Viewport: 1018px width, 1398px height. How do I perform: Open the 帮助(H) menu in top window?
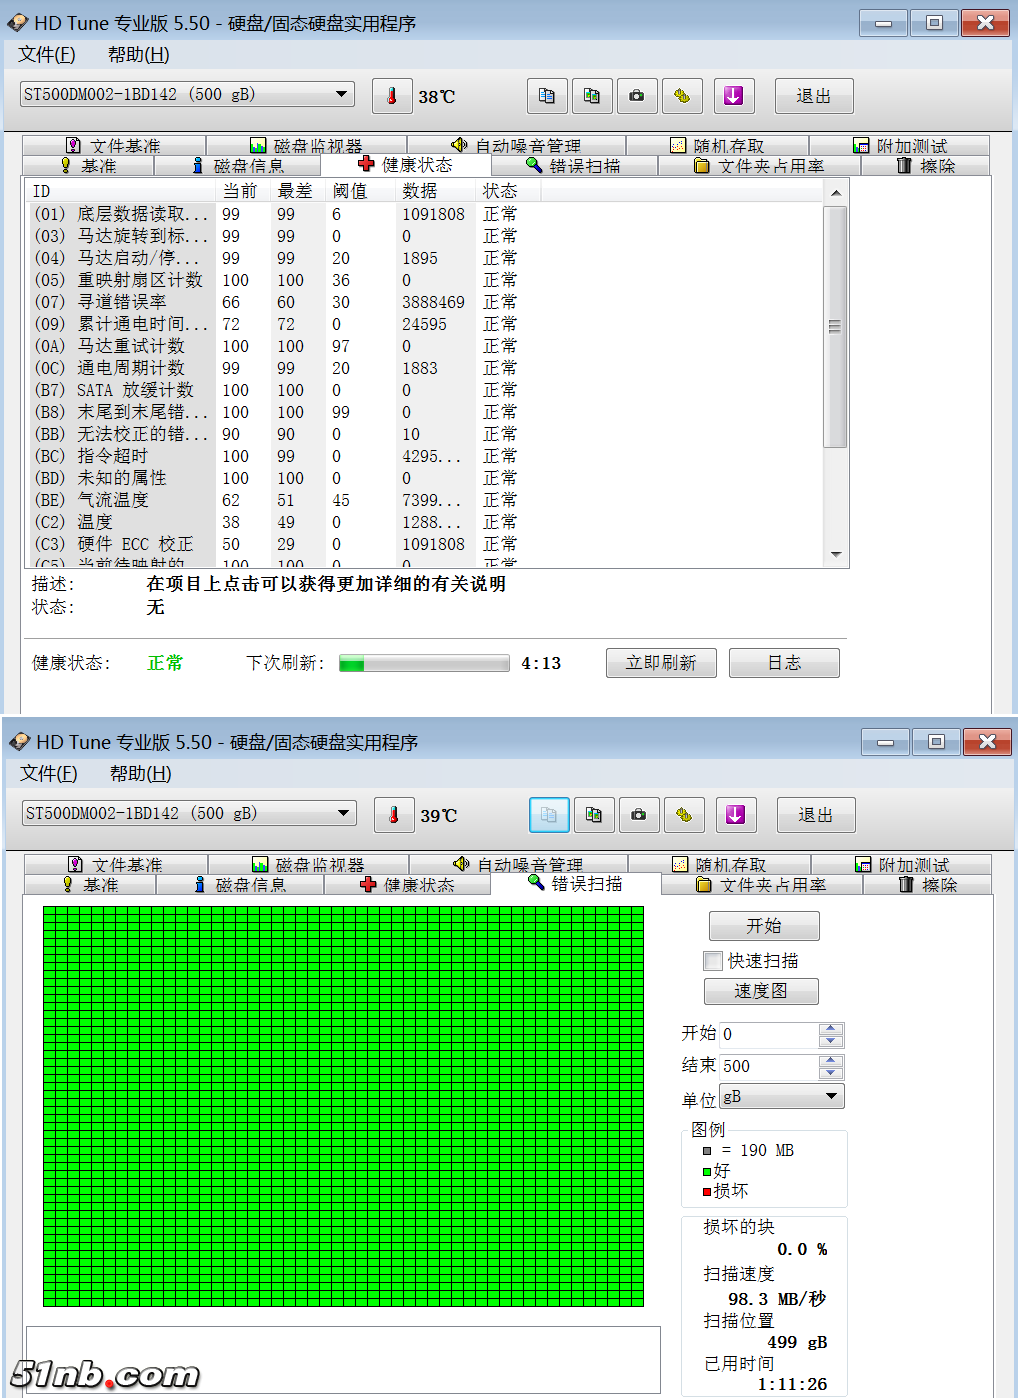(x=138, y=55)
